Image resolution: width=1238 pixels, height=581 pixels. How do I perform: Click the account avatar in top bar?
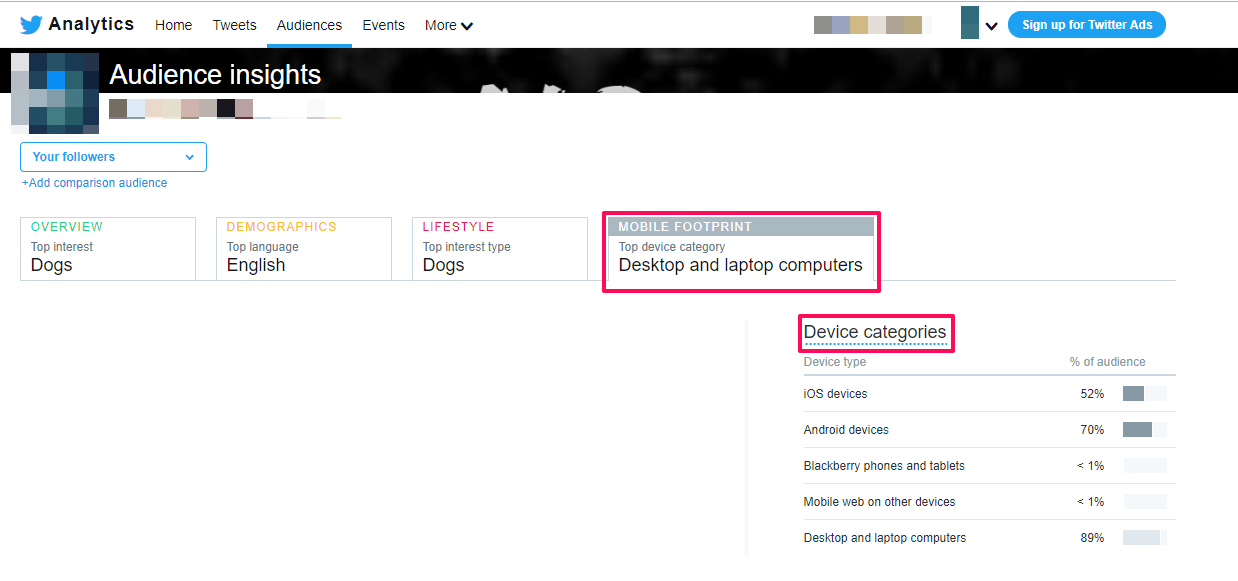(x=969, y=23)
